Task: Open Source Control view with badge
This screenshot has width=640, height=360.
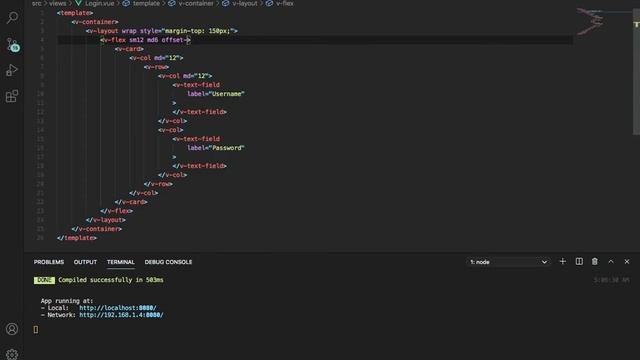Action: 12,44
